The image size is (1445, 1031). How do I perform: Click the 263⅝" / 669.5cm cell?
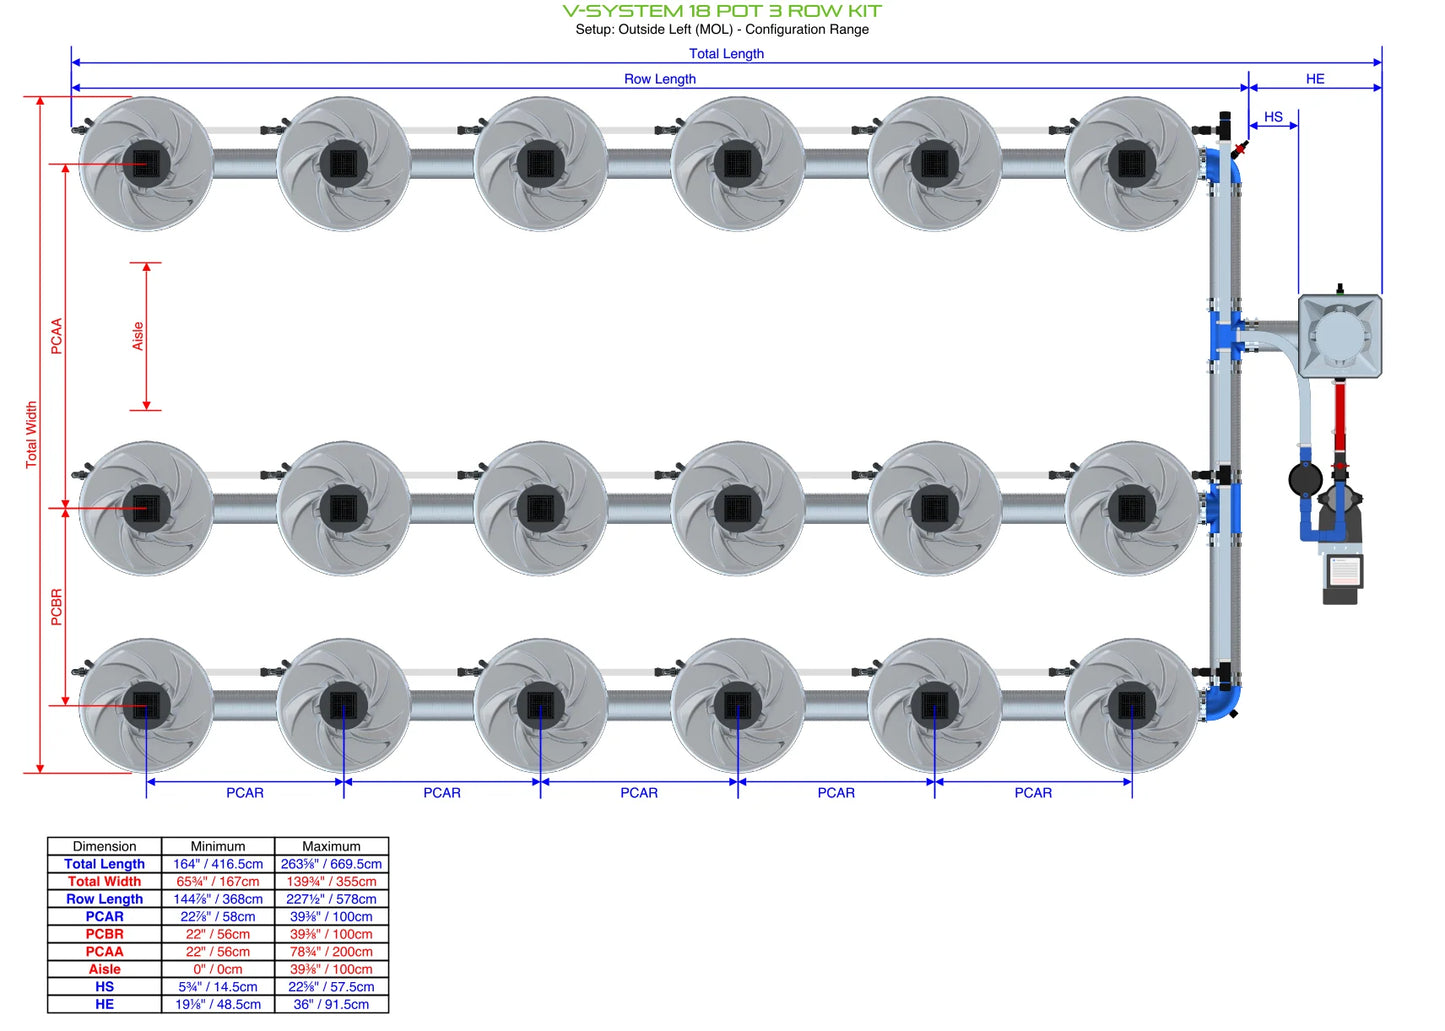(331, 864)
